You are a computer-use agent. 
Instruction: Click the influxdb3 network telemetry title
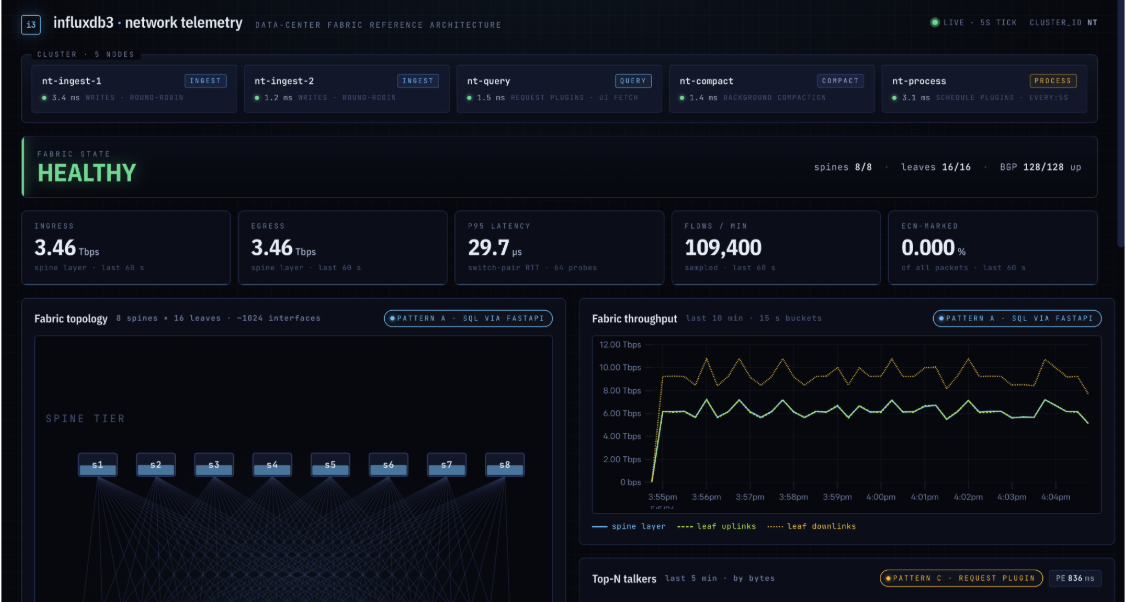[148, 23]
